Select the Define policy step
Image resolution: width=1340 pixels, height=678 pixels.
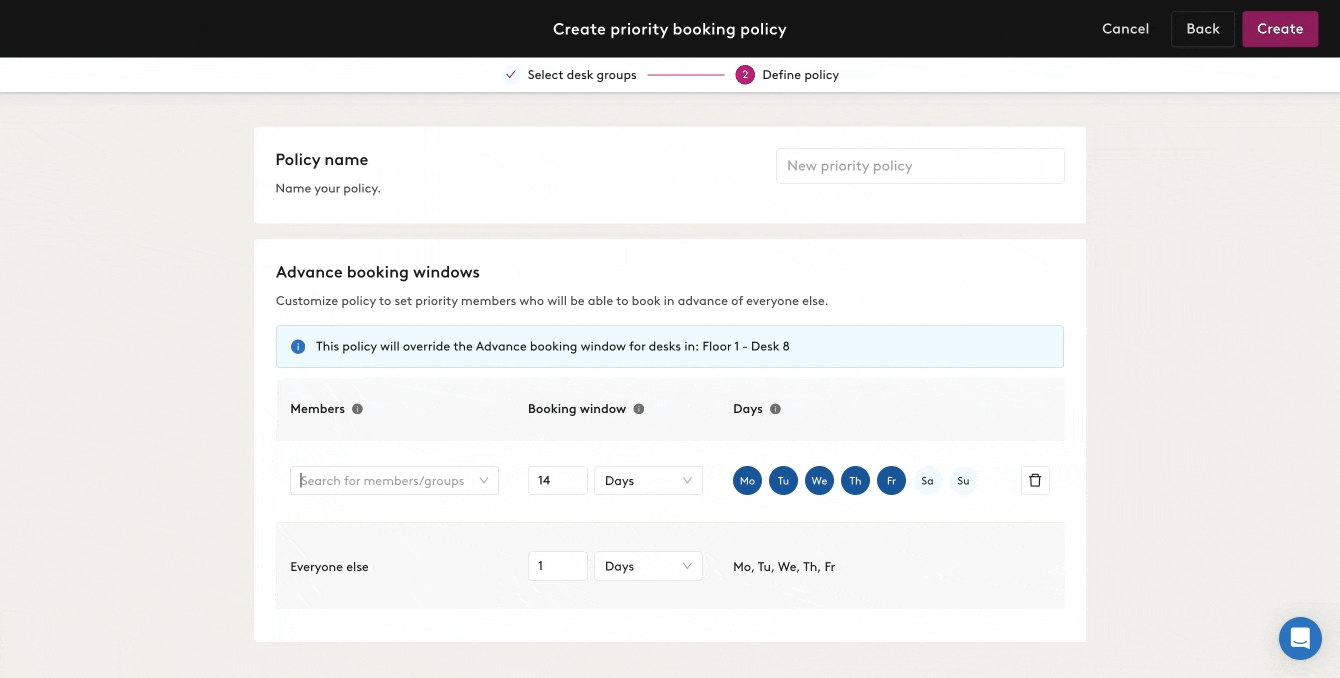click(787, 75)
